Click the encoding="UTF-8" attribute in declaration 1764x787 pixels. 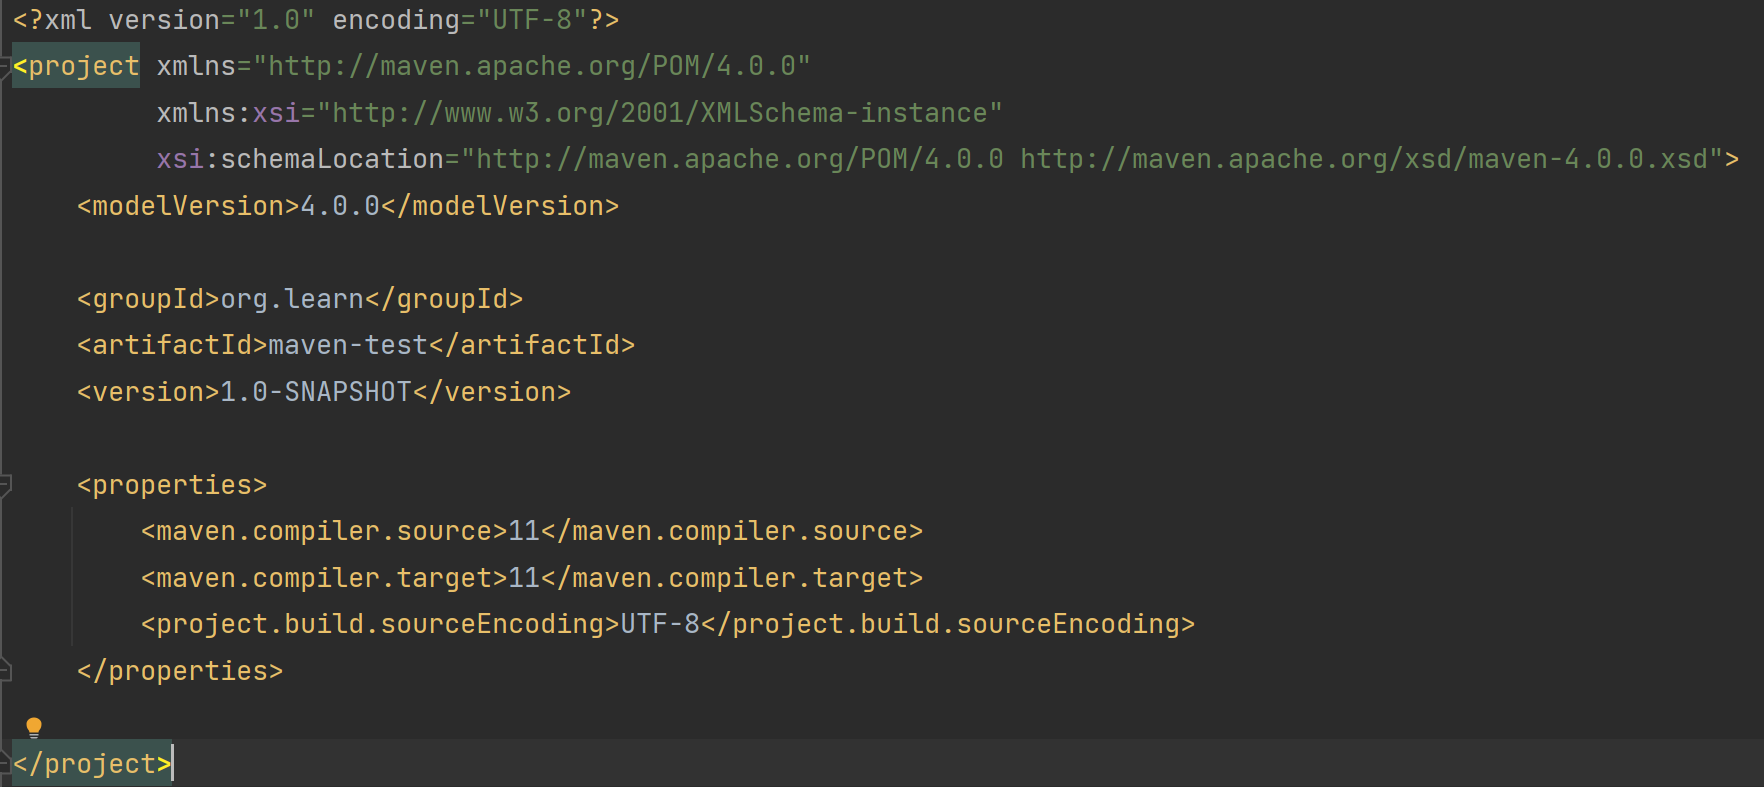point(460,20)
